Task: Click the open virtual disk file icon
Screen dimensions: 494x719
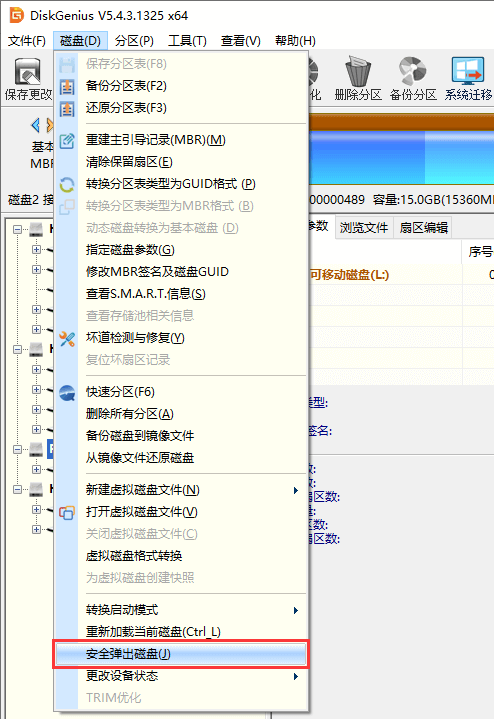Action: tap(67, 512)
